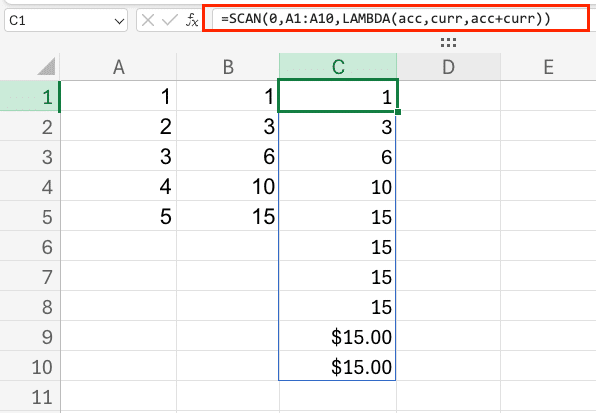
Task: Select row 6 header
Action: click(x=30, y=246)
